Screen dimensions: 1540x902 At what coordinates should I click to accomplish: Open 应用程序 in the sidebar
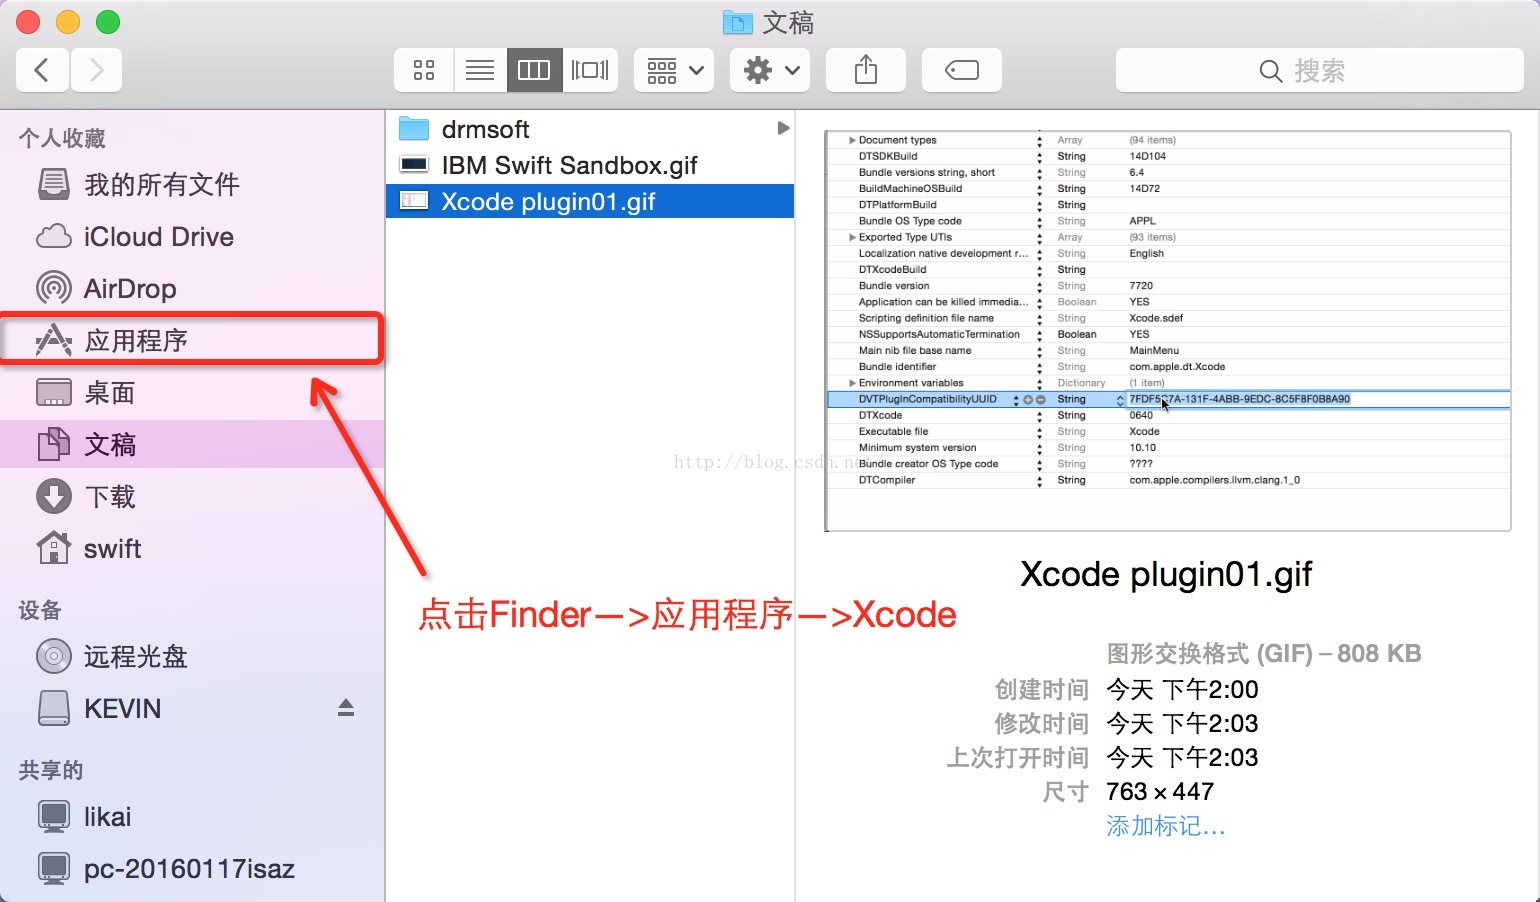pyautogui.click(x=192, y=340)
